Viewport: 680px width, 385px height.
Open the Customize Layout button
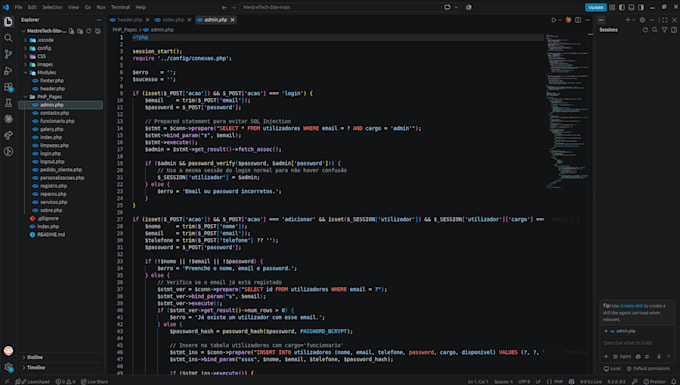coord(612,7)
